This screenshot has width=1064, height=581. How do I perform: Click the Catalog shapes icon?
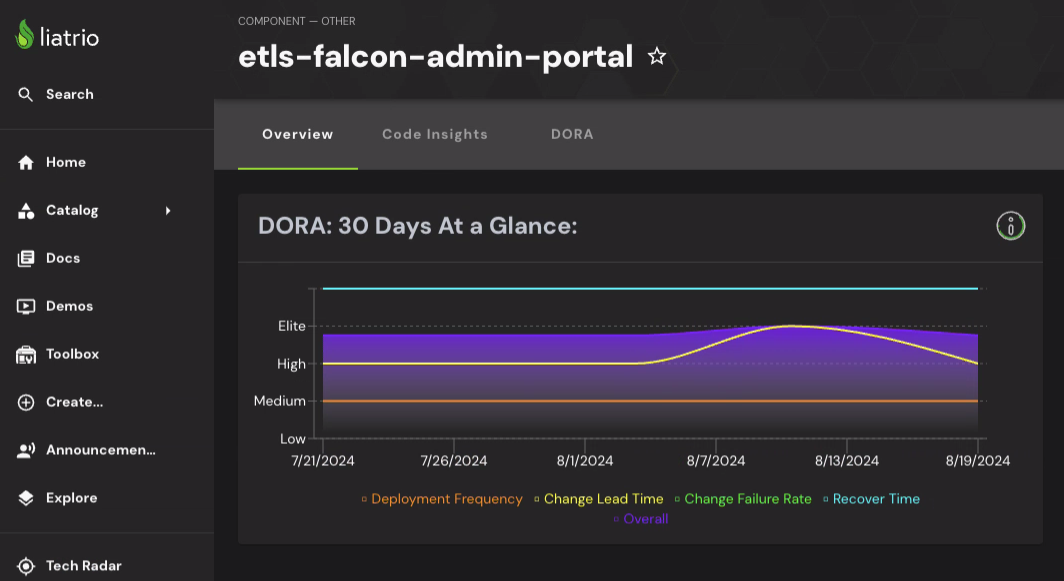(26, 210)
